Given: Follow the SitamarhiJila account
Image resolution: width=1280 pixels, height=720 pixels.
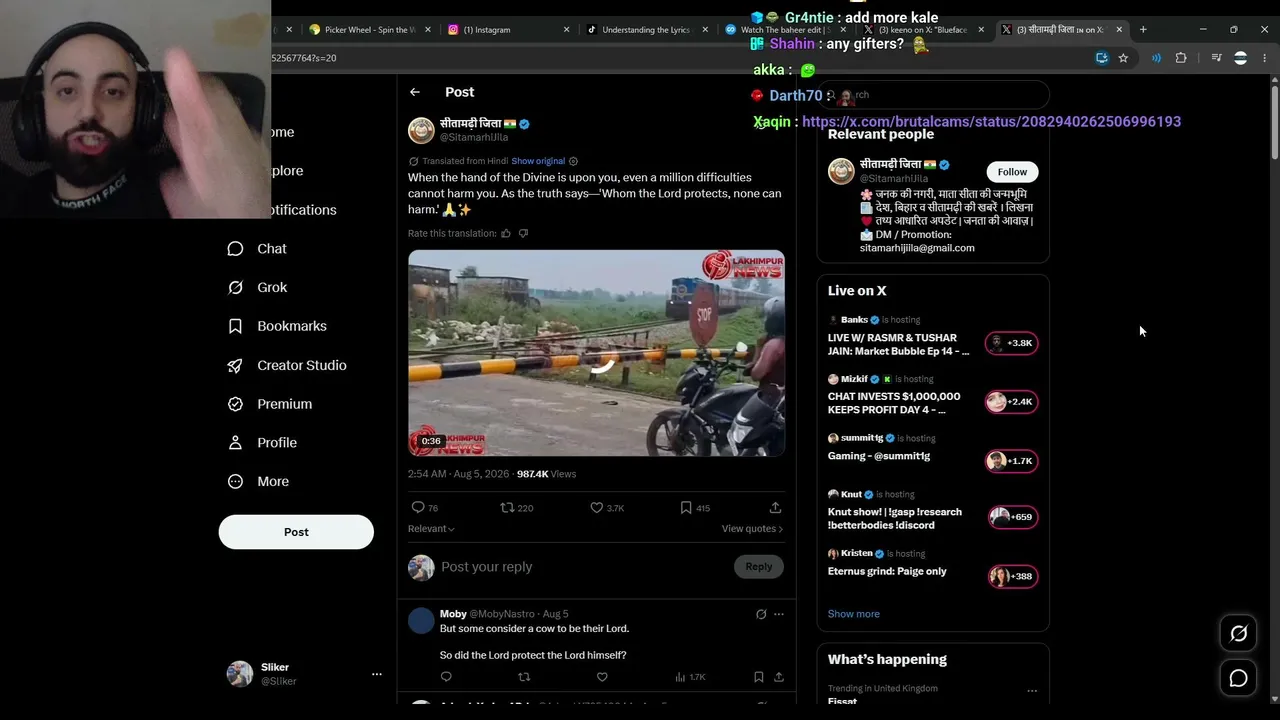Looking at the screenshot, I should pos(1012,172).
